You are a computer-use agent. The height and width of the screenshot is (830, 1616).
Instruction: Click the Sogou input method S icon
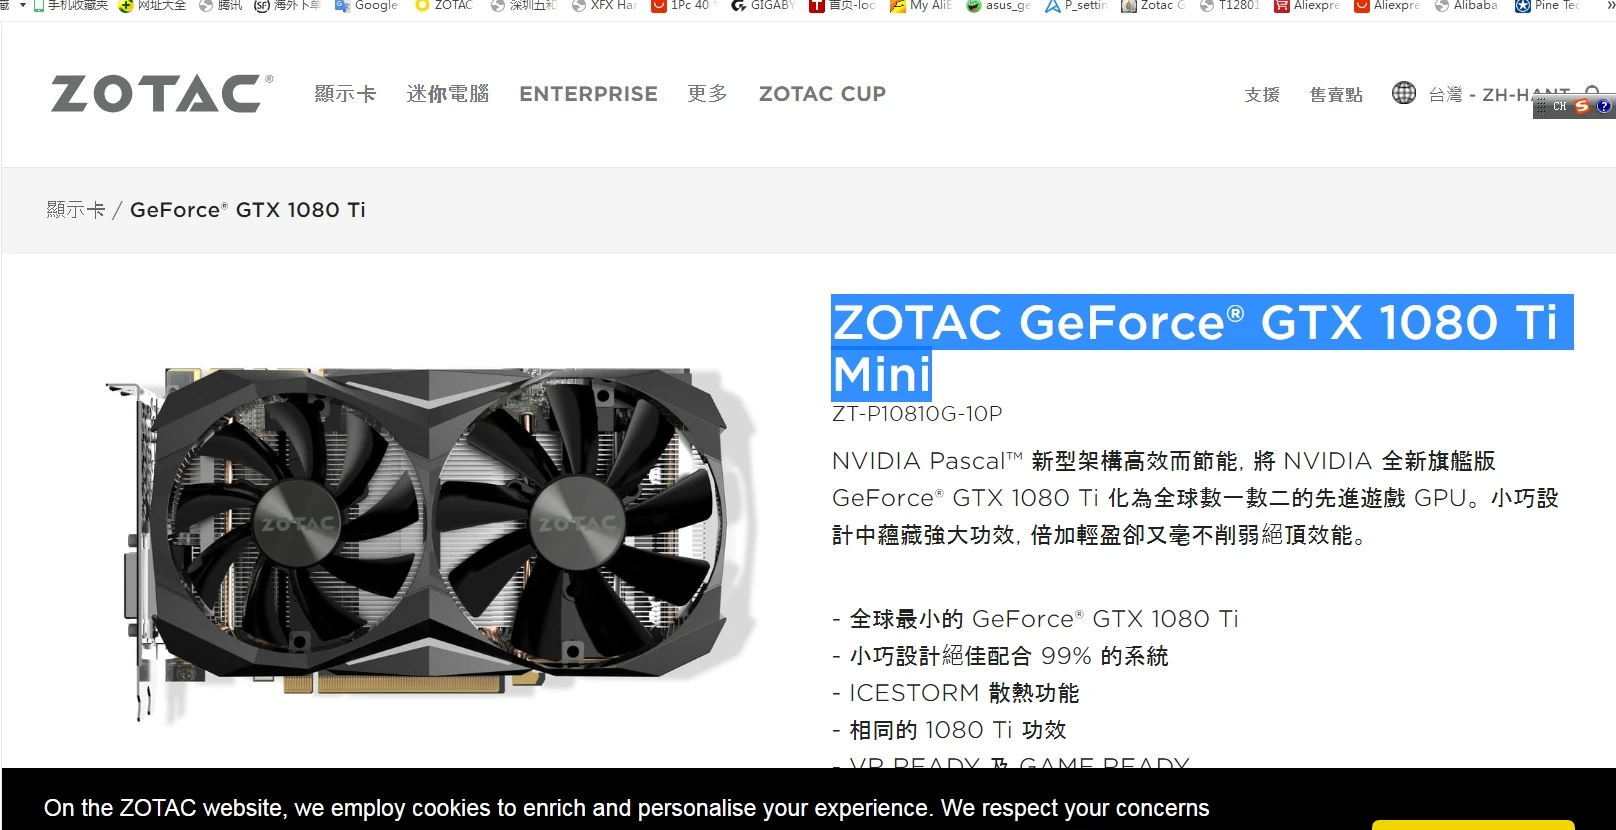click(x=1582, y=106)
